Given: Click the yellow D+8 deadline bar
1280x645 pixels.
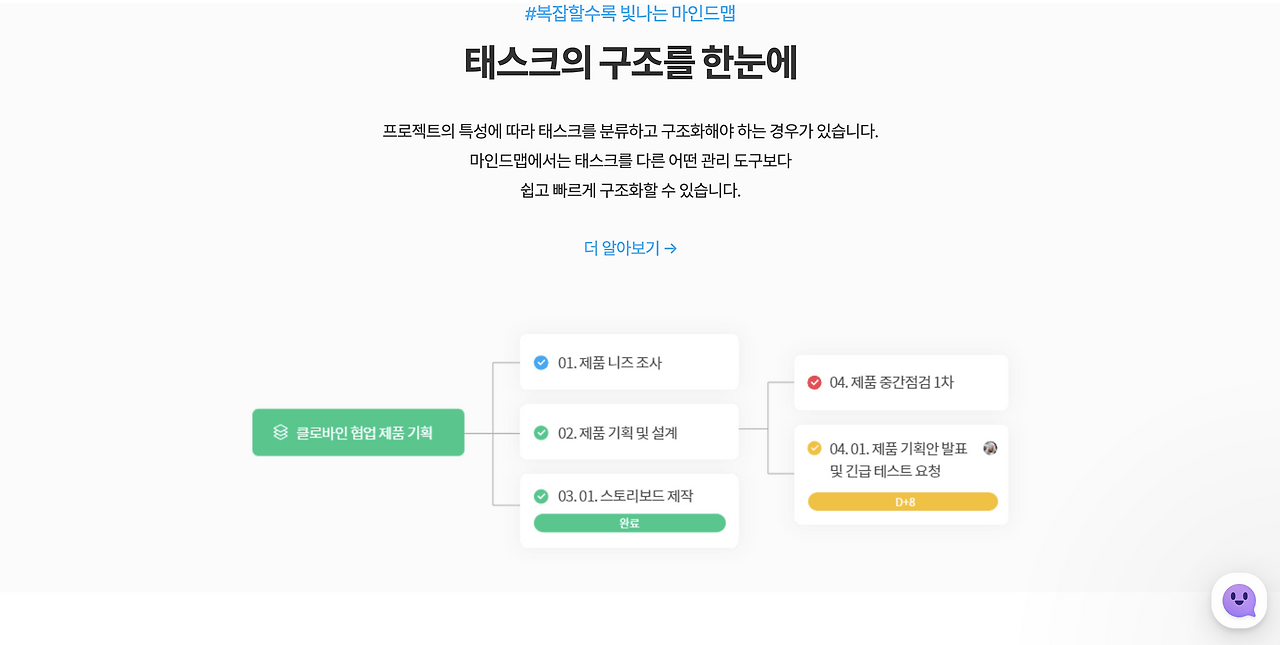Looking at the screenshot, I should (903, 501).
